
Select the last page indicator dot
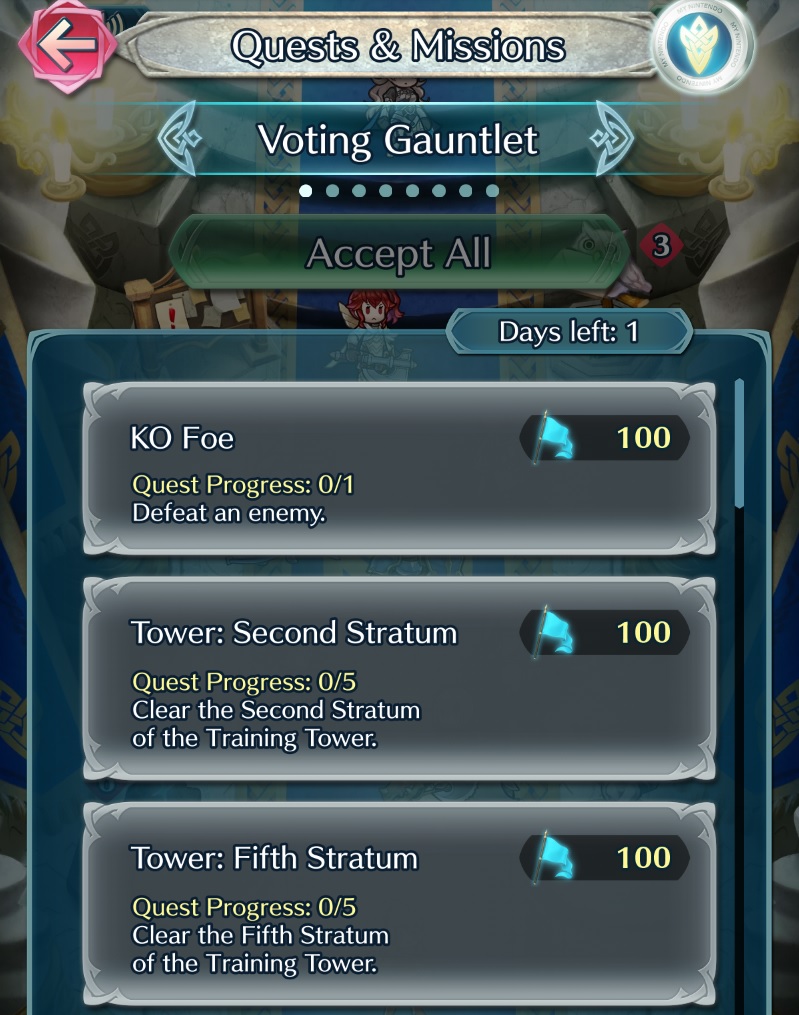pyautogui.click(x=492, y=190)
